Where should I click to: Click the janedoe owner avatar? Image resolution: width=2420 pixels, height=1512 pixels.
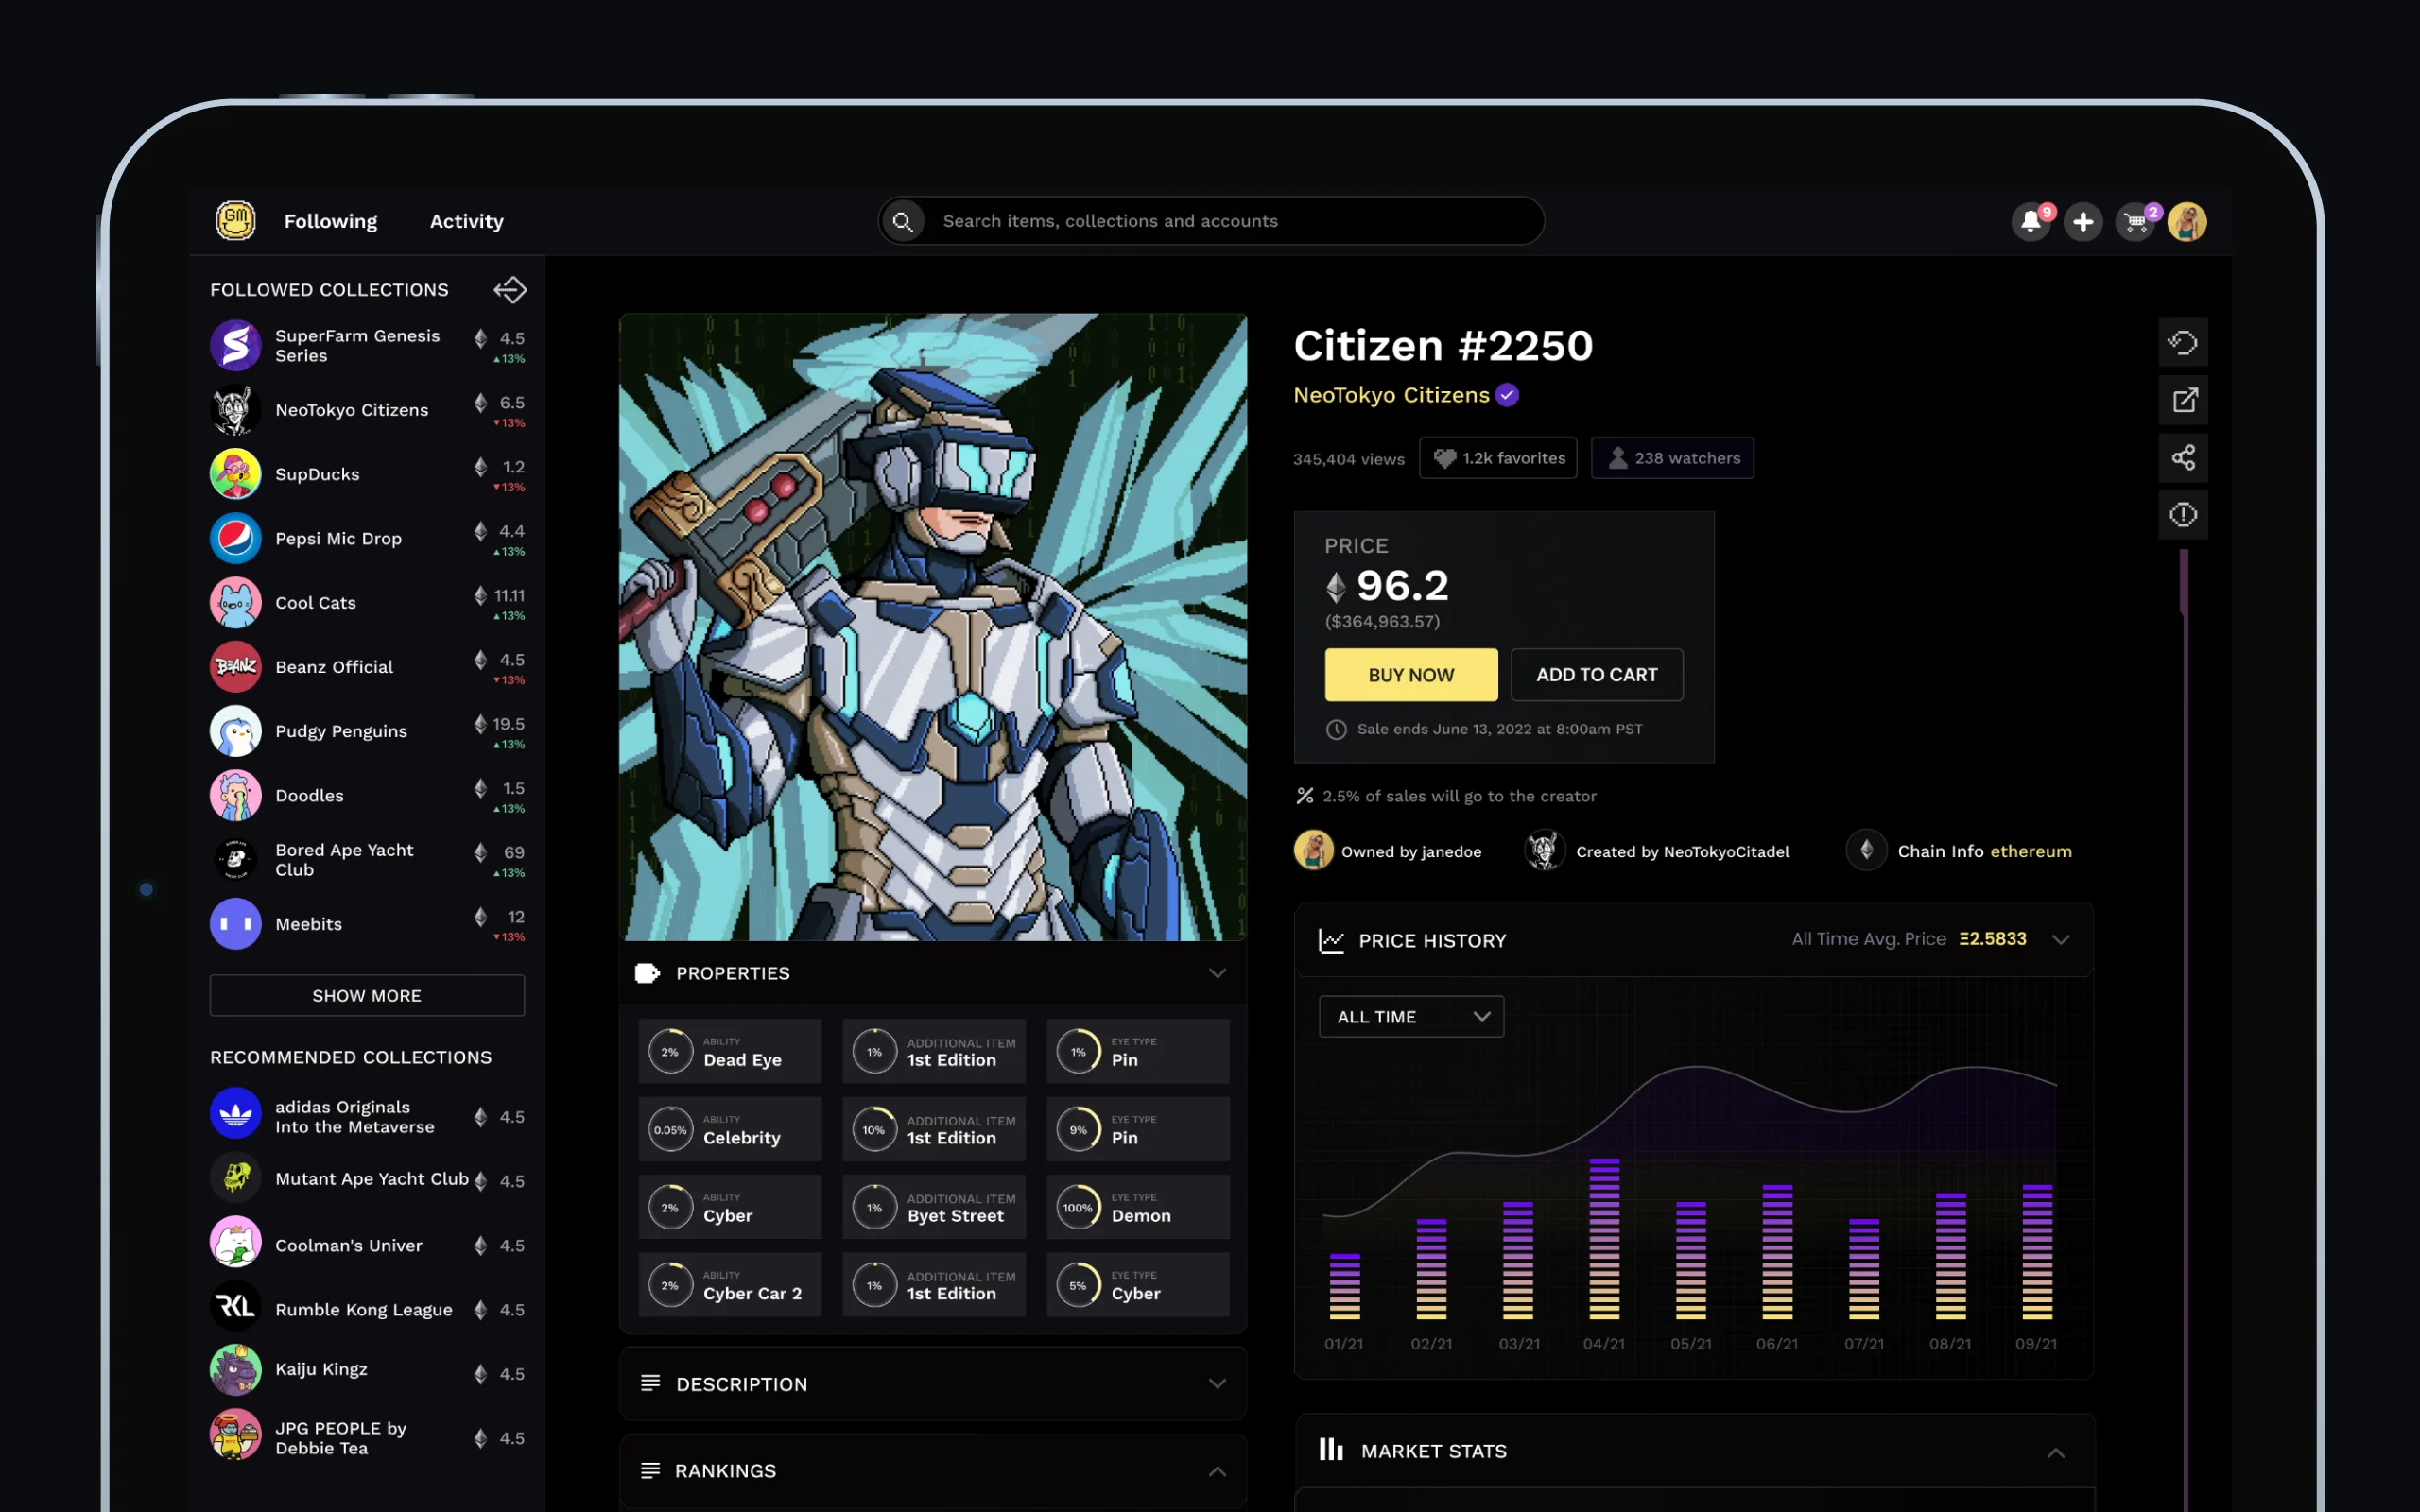click(1314, 851)
